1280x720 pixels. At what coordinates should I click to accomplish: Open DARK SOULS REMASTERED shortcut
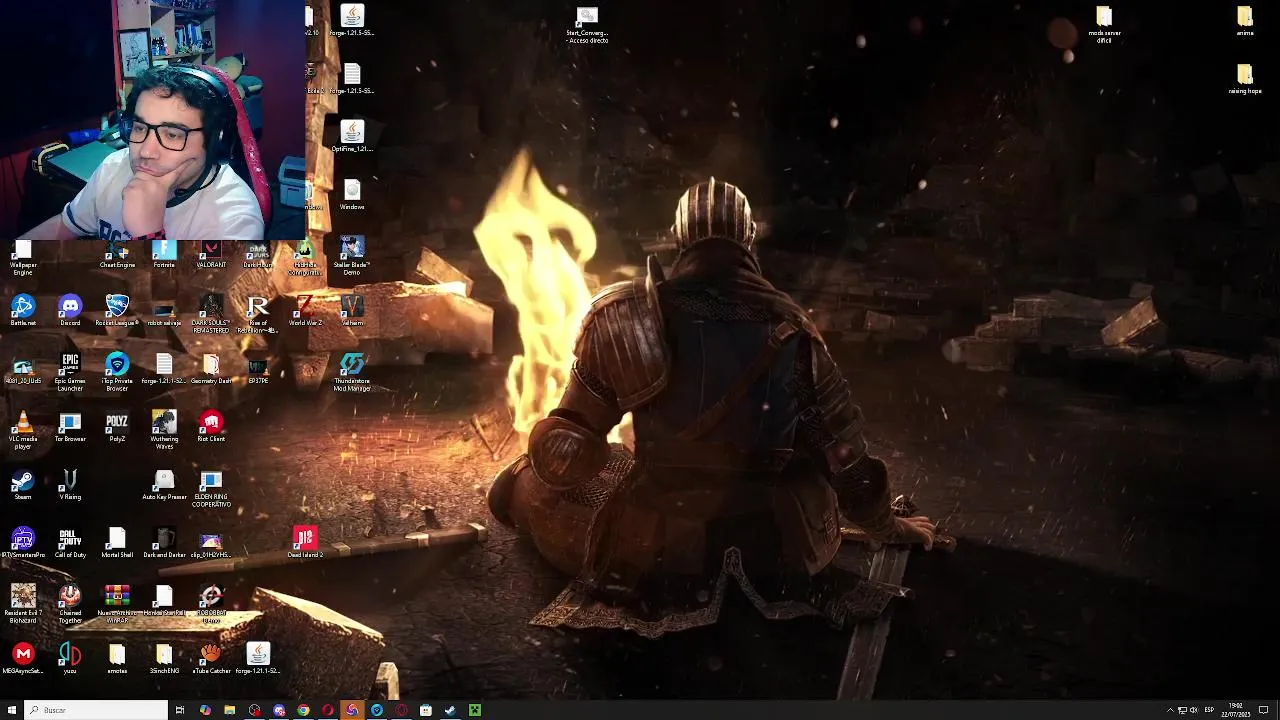[x=211, y=314]
